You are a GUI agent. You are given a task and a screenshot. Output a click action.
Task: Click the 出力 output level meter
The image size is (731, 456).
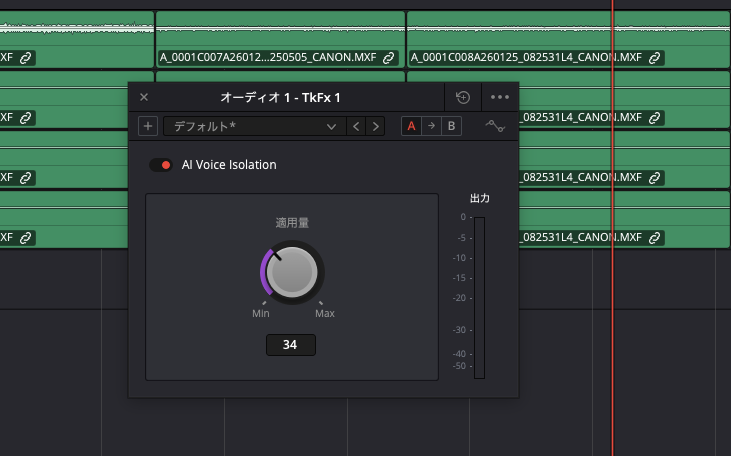coord(479,297)
